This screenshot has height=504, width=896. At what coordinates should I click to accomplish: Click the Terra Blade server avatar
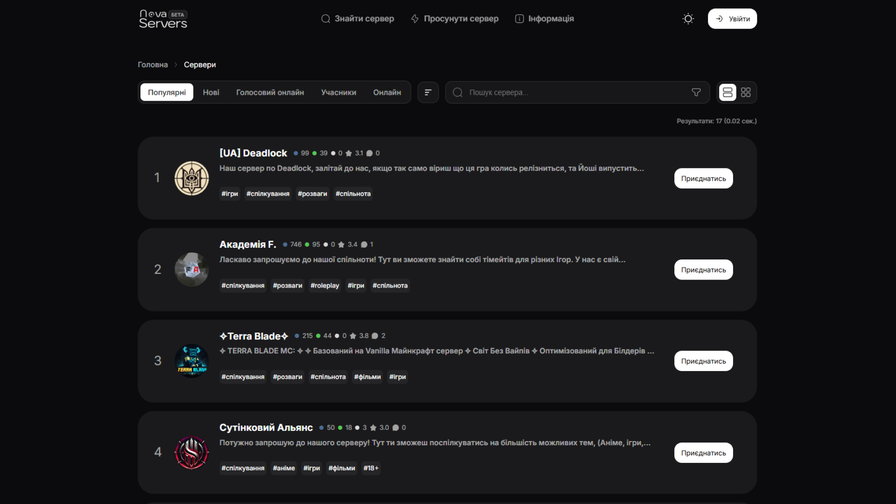191,361
